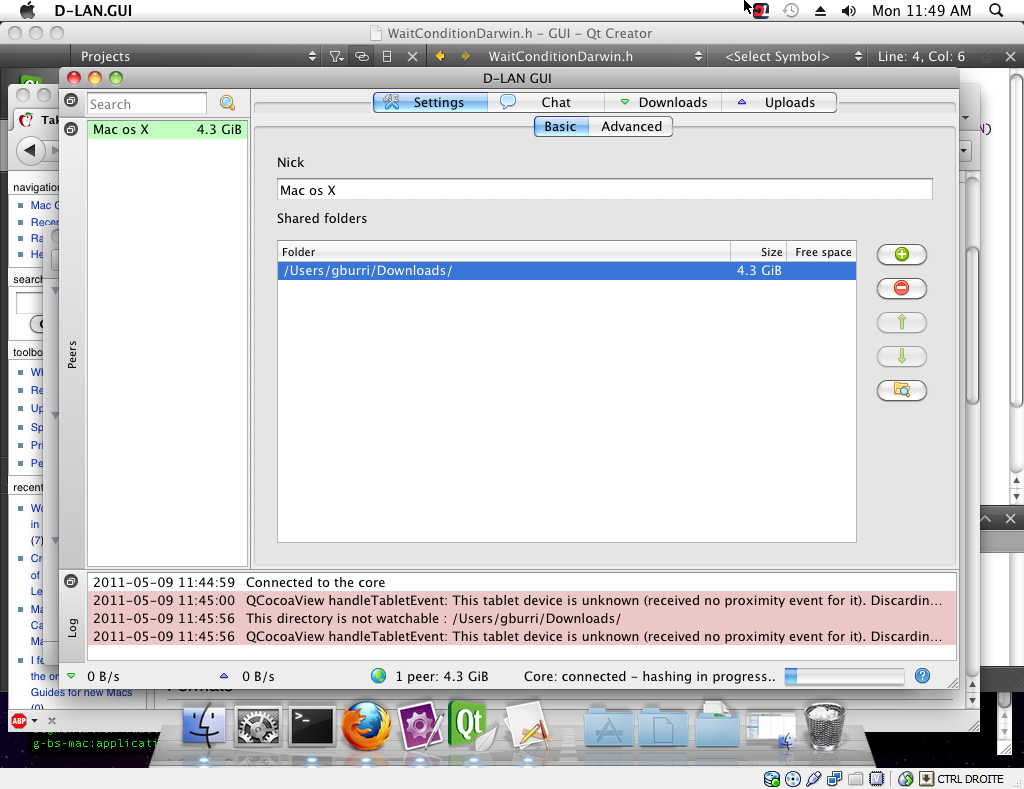Viewport: 1024px width, 789px height.
Task: Click the hashing progress bar
Action: click(x=844, y=676)
